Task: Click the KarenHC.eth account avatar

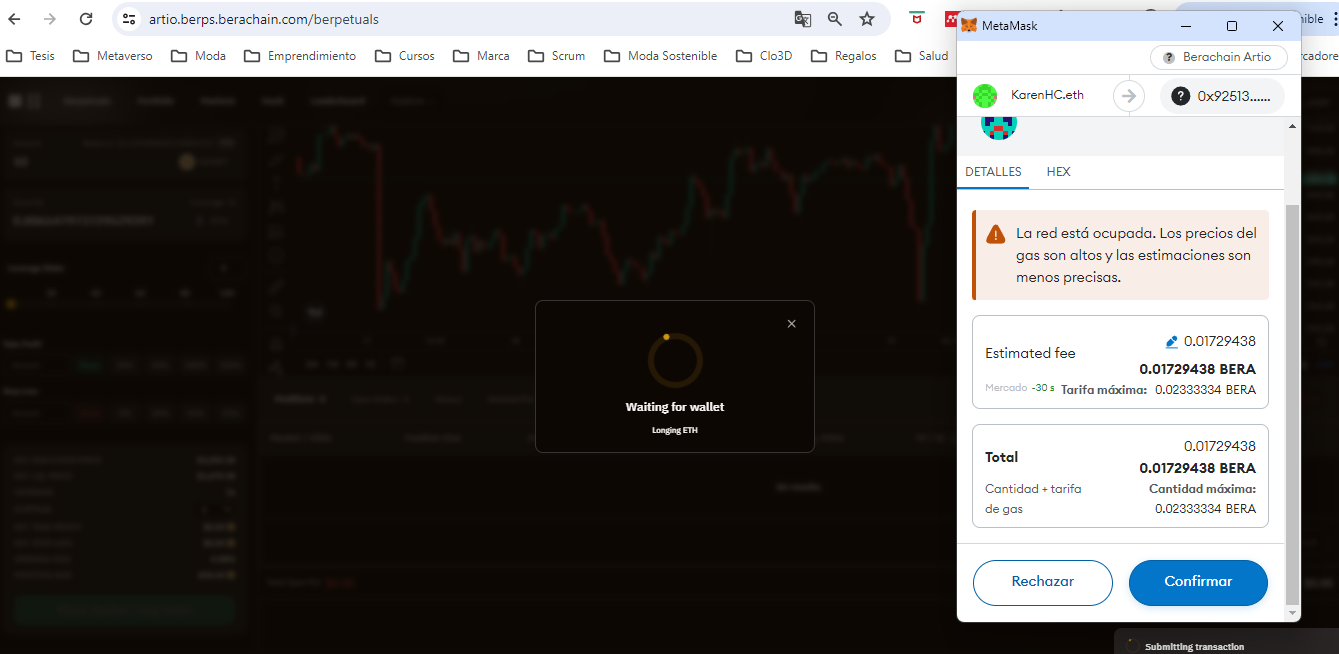Action: pyautogui.click(x=985, y=96)
